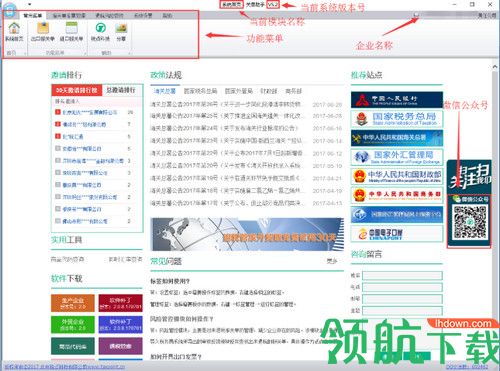The image size is (500, 371).
Task: Click the left link under 实用工具
Action: pyautogui.click(x=68, y=259)
